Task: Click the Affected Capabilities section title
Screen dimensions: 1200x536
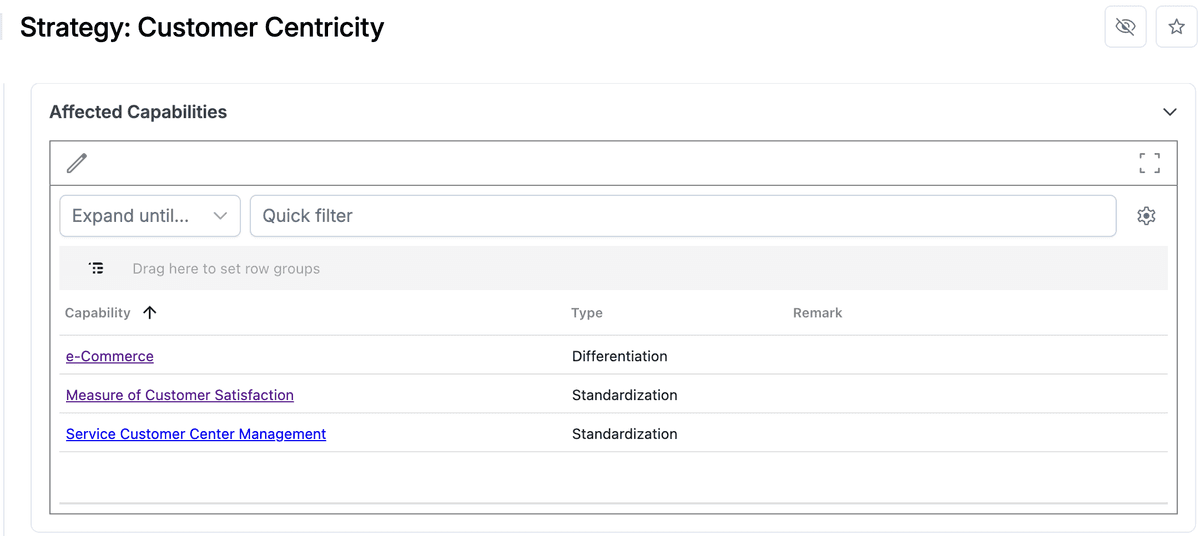Action: point(138,112)
